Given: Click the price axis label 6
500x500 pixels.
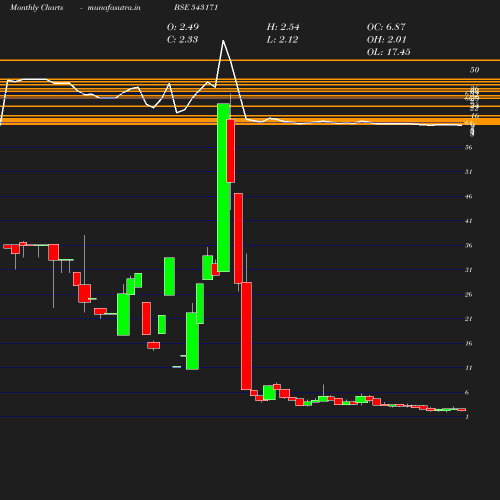Looking at the screenshot, I should (467, 392).
